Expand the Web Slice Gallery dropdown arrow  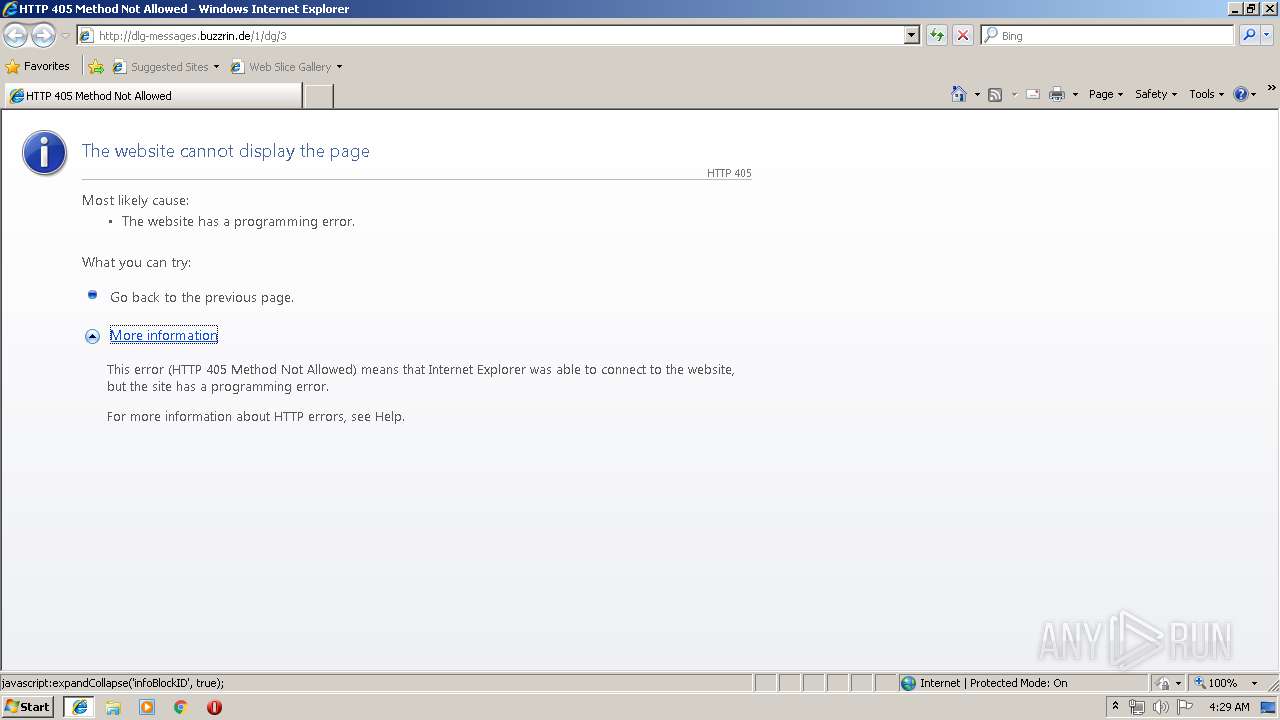click(339, 67)
